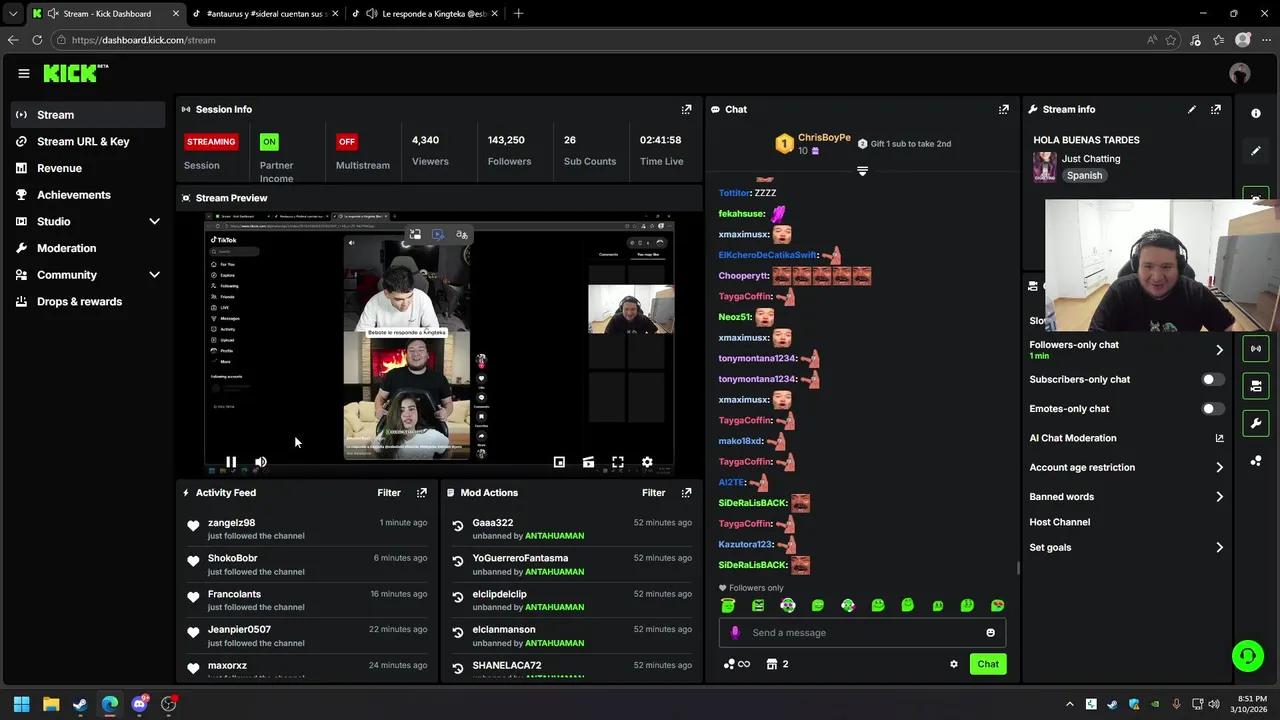Open stream preview settings gear
This screenshot has width=1280, height=720.
[647, 462]
